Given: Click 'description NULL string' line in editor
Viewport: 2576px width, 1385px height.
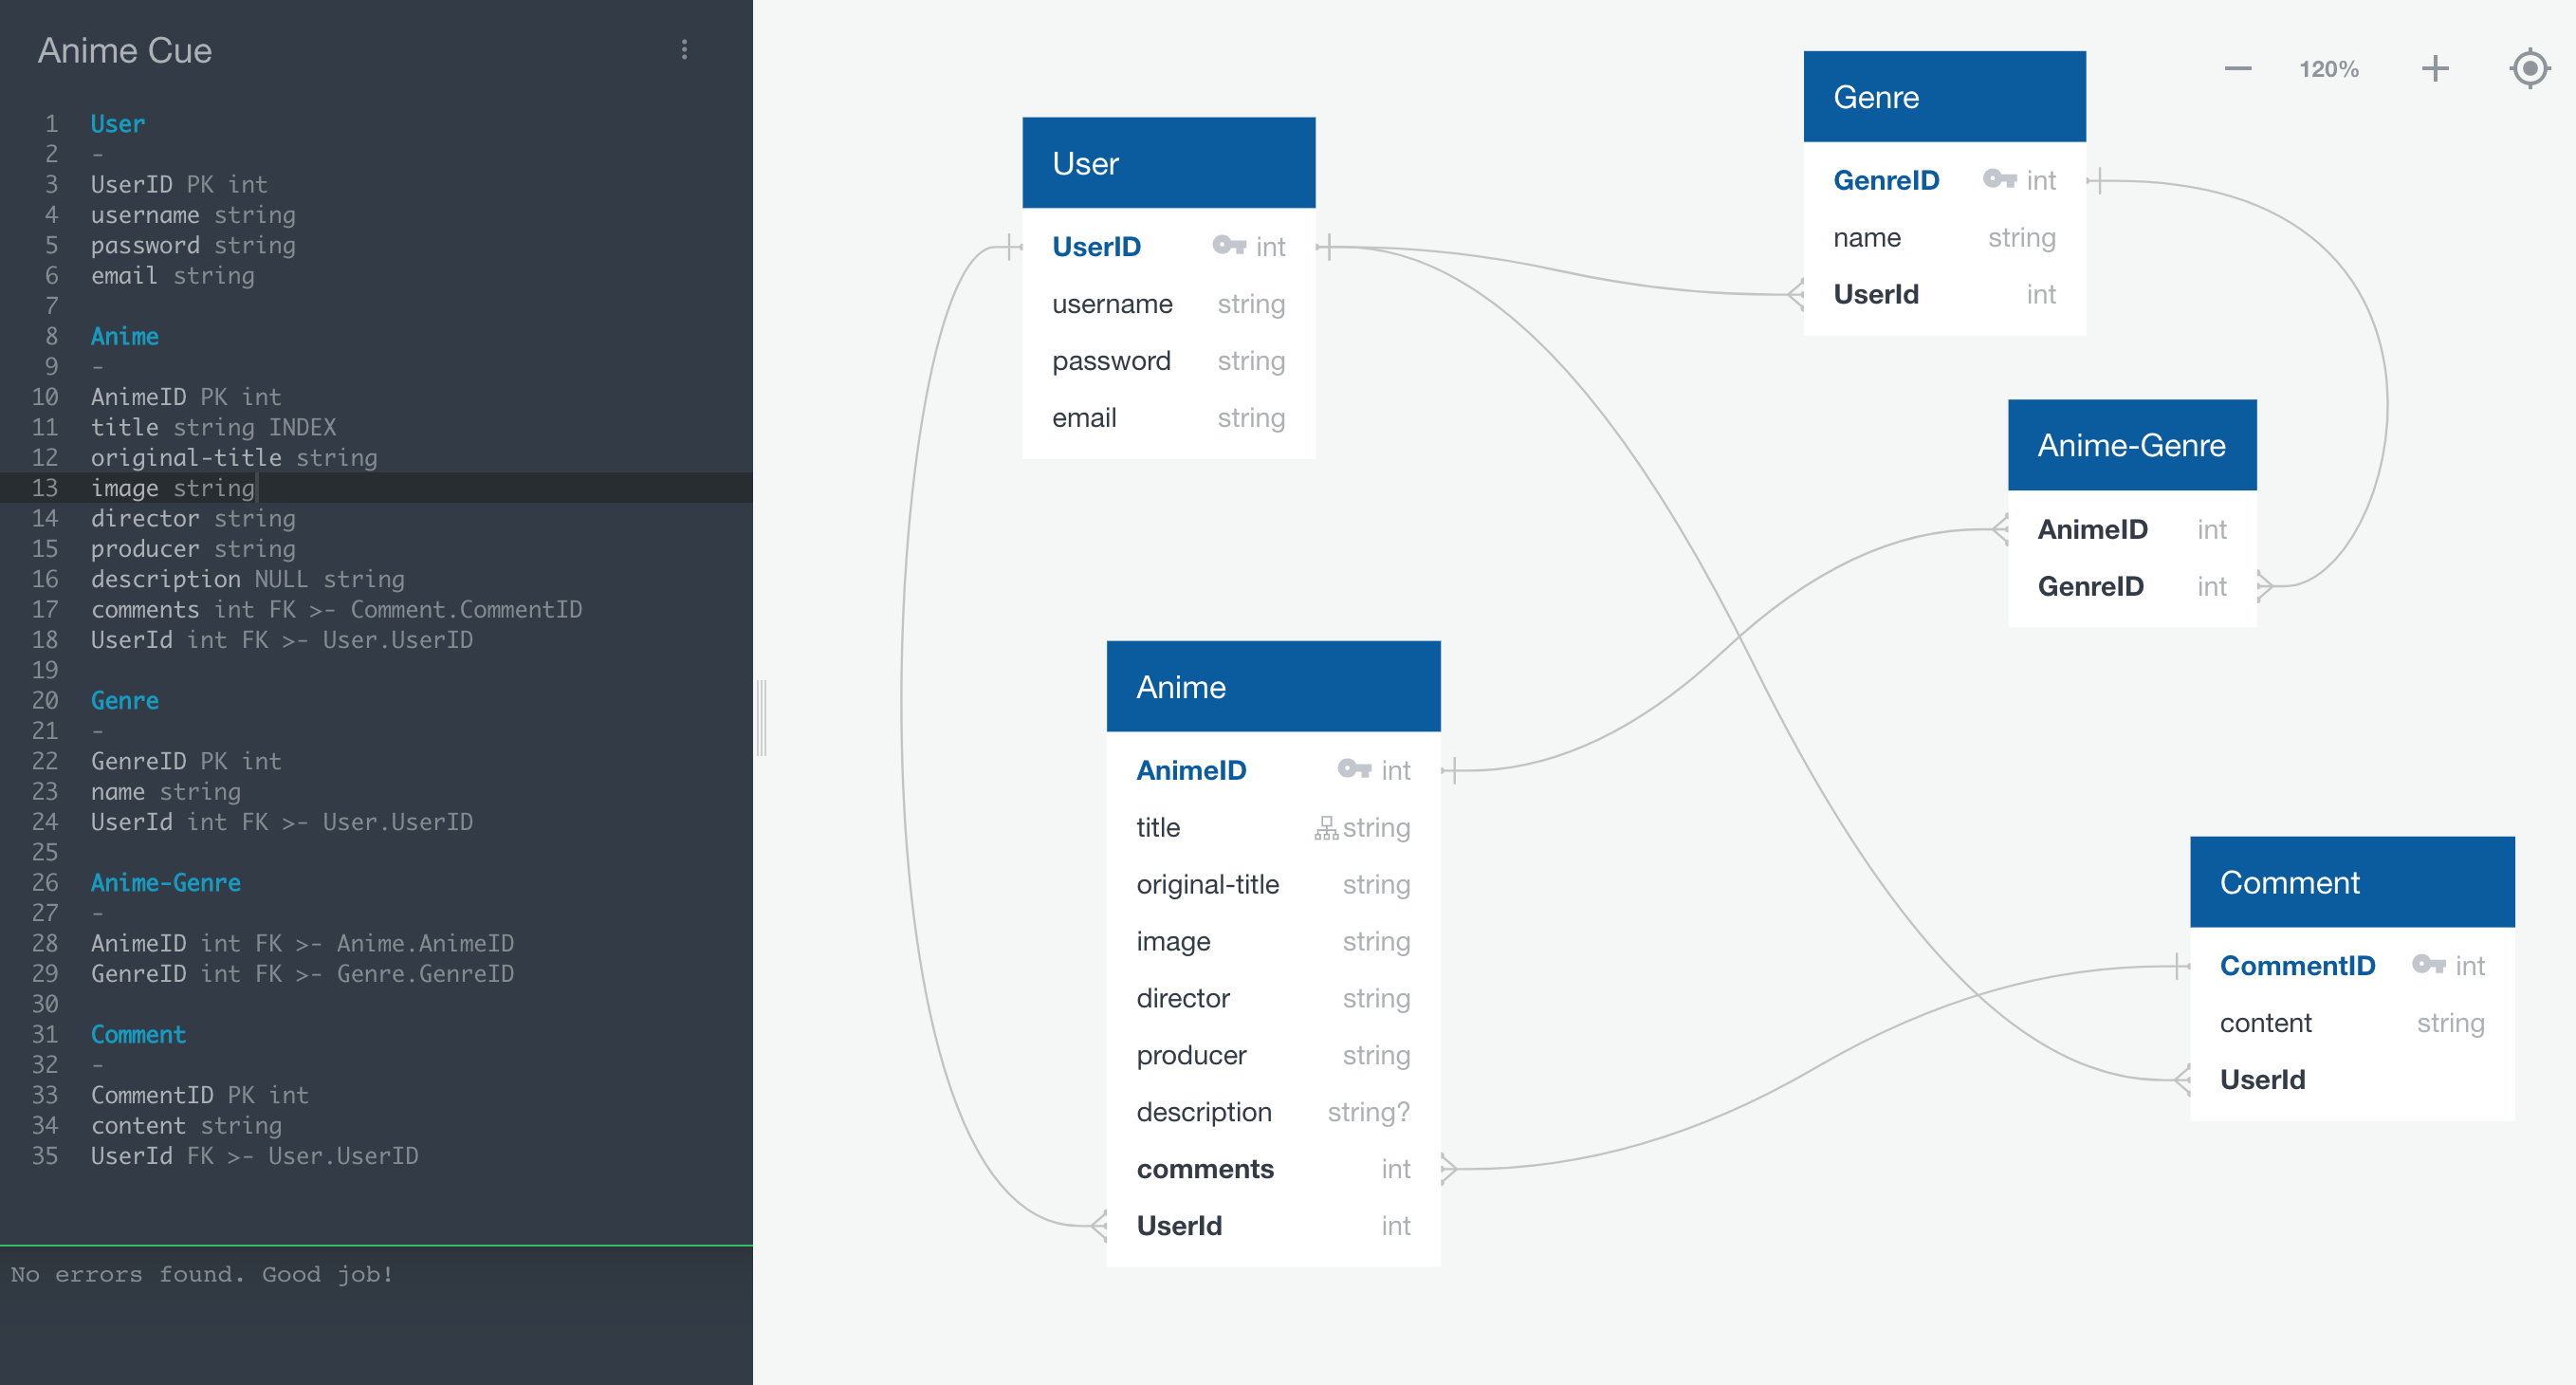Looking at the screenshot, I should 248,579.
